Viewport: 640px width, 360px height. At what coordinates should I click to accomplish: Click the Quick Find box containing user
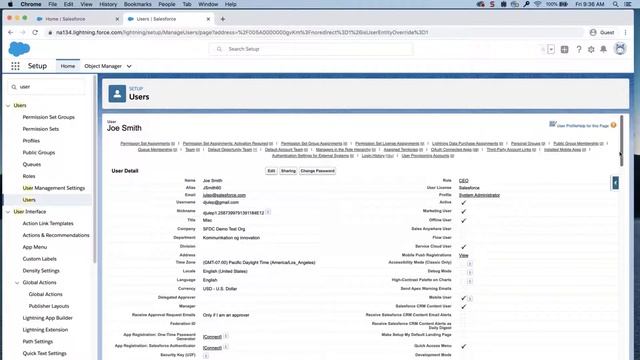[47, 87]
